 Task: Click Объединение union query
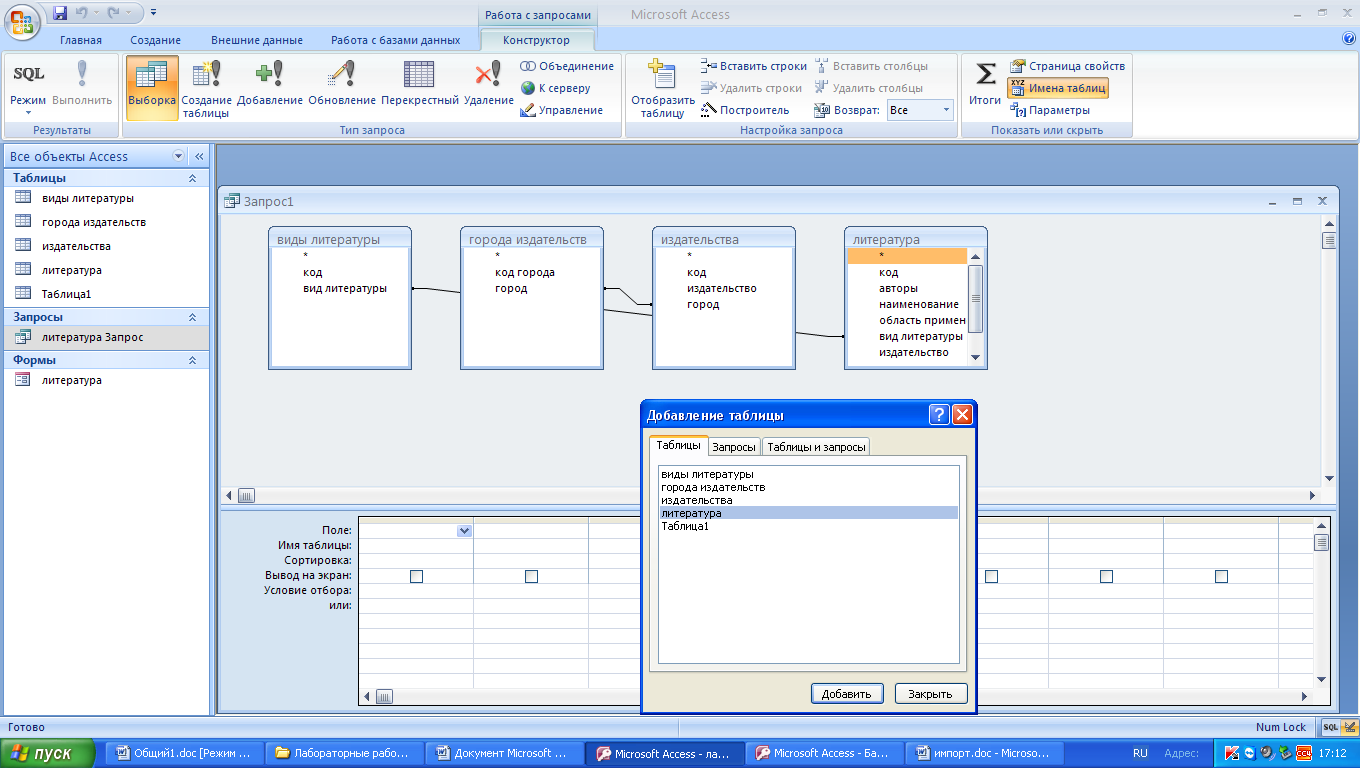(567, 66)
